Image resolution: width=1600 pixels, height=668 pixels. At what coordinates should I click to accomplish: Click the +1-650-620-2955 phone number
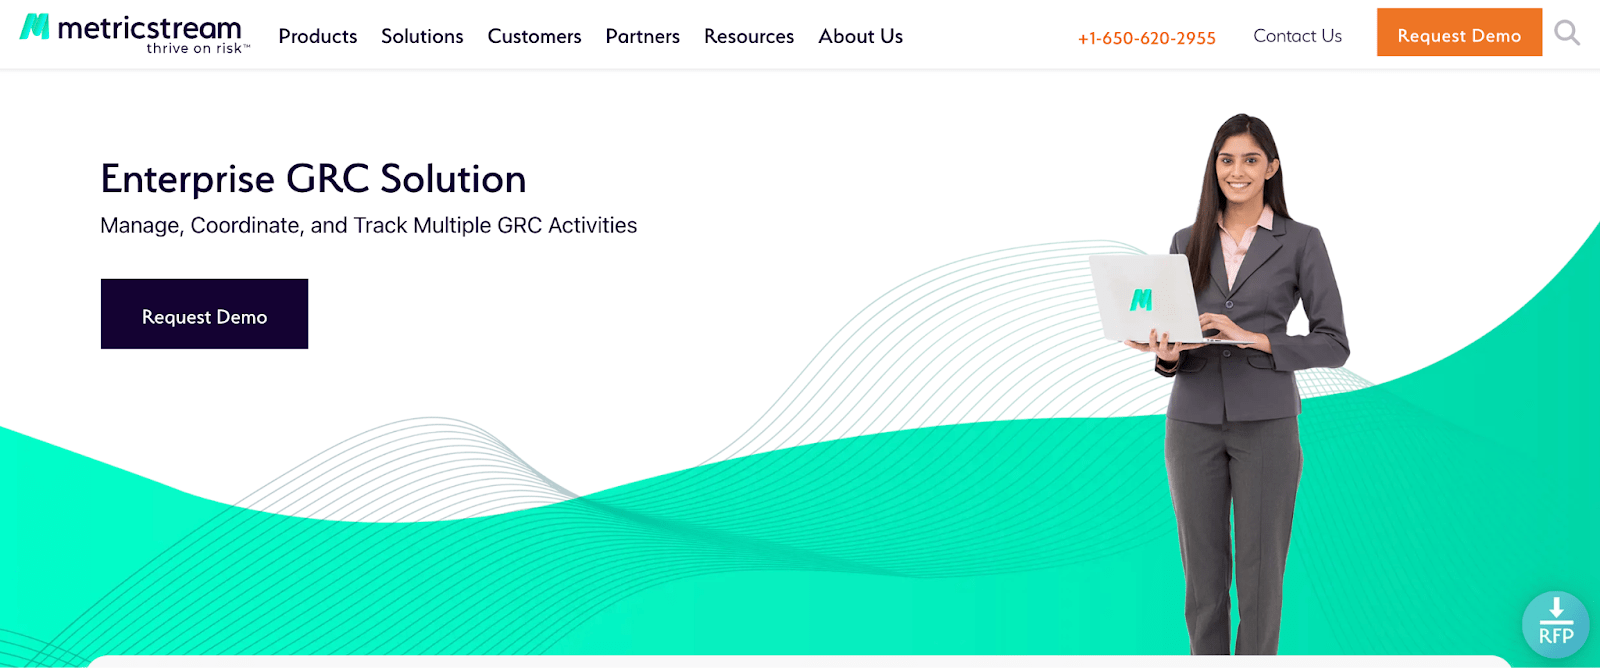point(1146,38)
